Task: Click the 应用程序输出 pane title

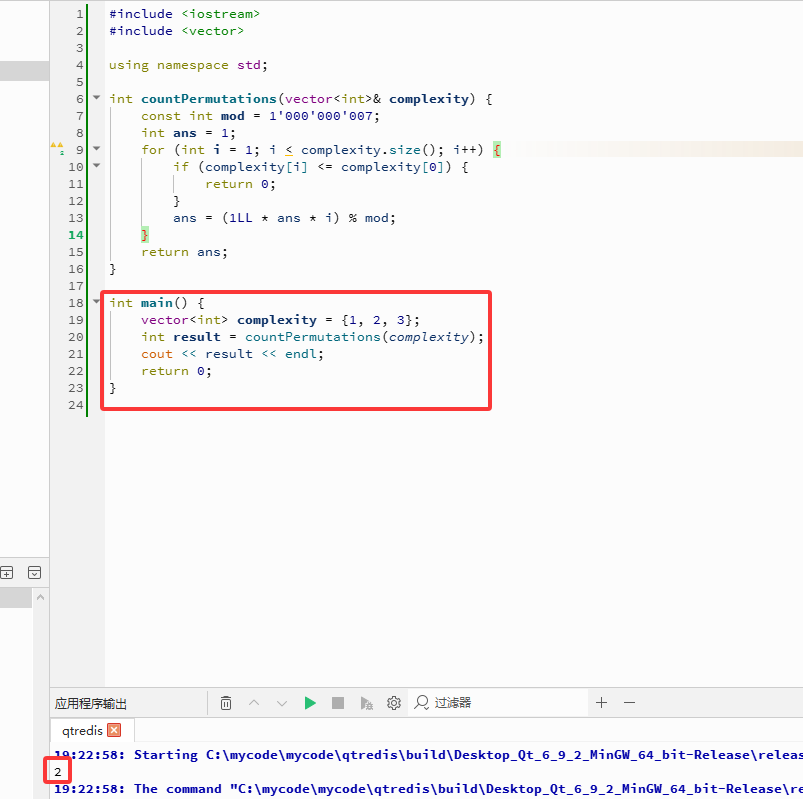Action: [x=91, y=703]
